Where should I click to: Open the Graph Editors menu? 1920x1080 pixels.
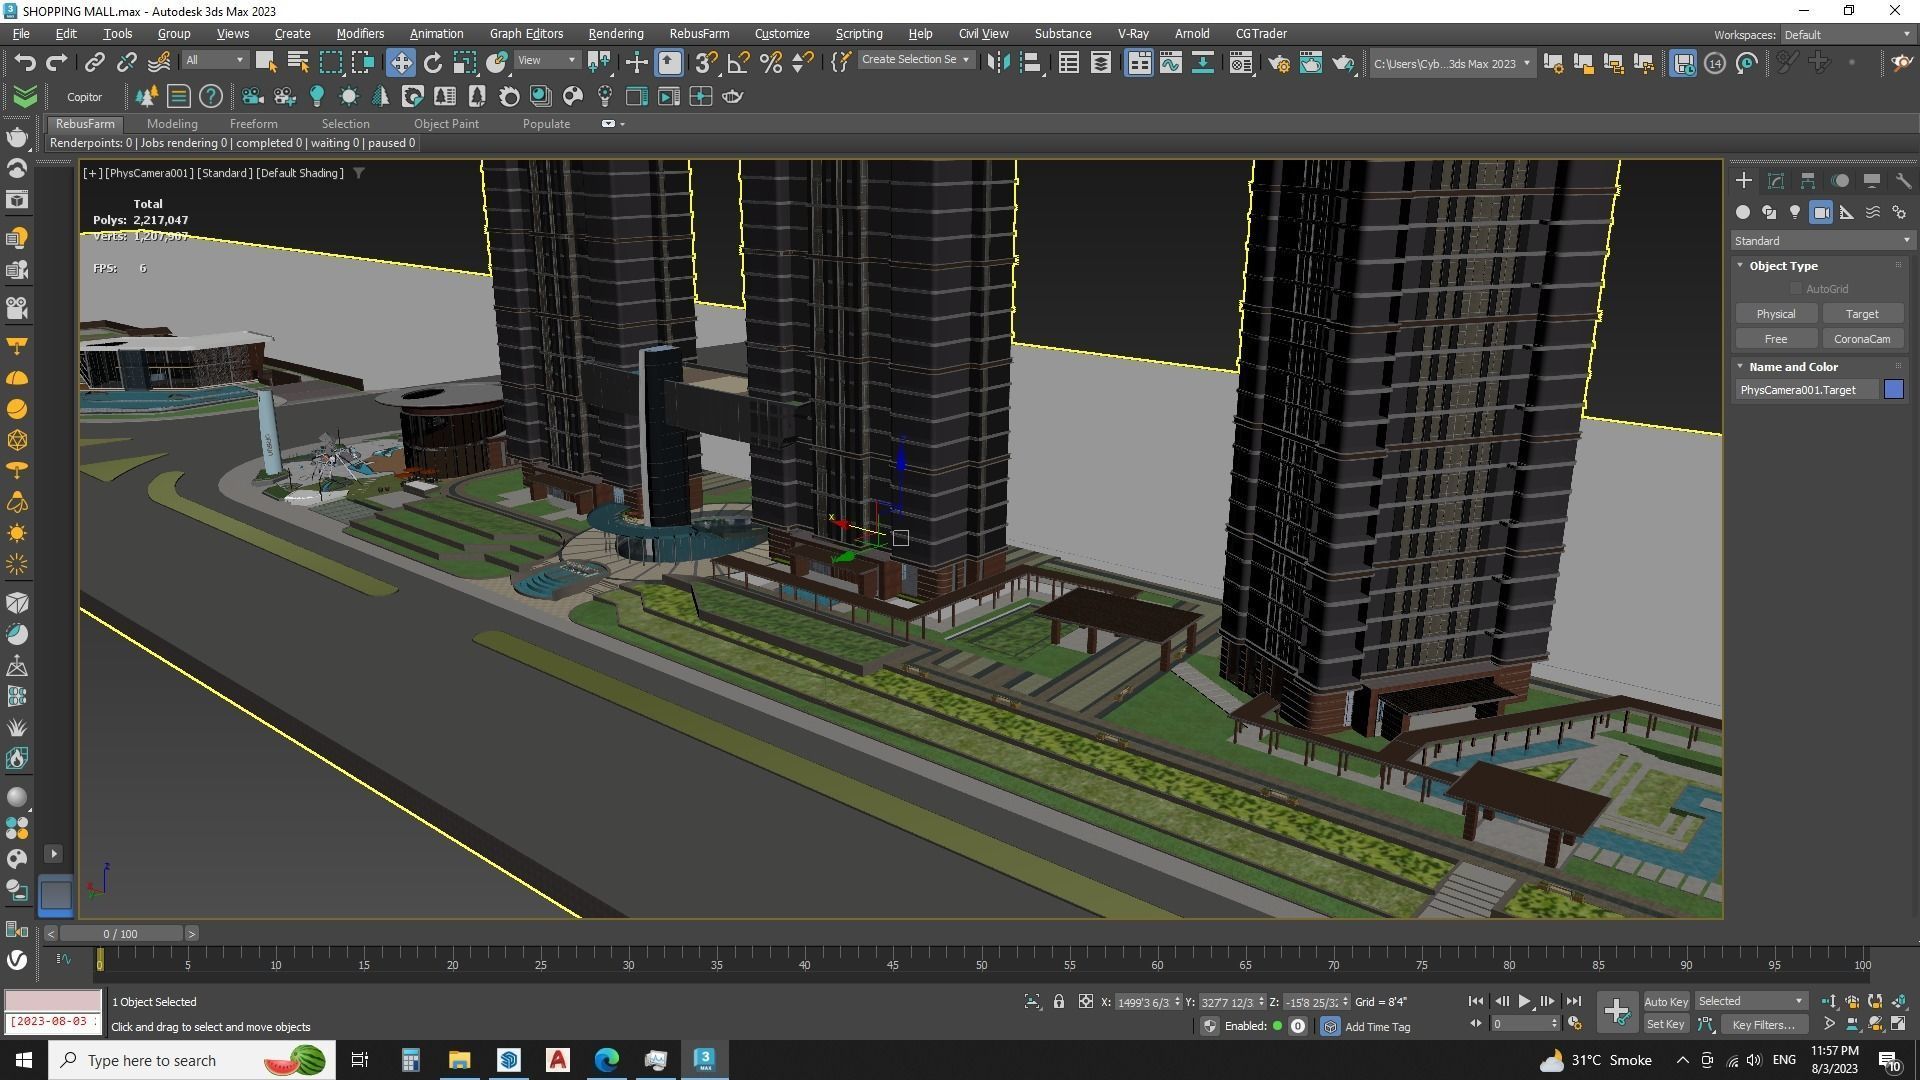click(526, 34)
